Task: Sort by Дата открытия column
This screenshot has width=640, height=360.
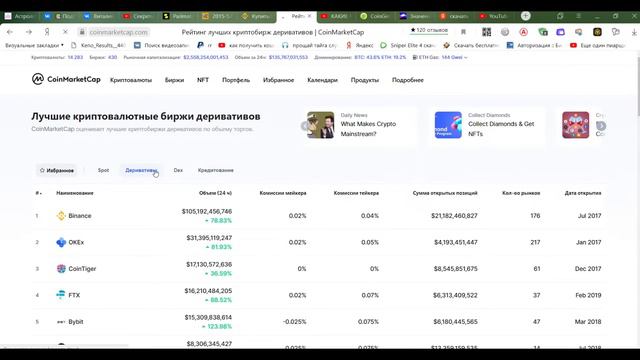Action: click(x=583, y=193)
